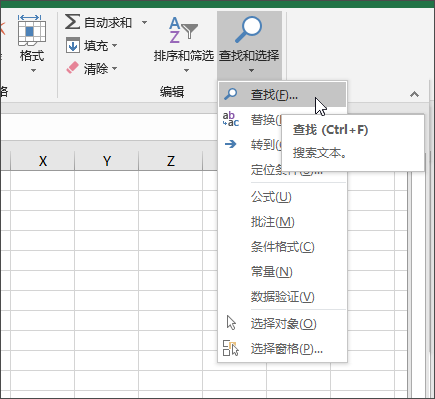This screenshot has height=399, width=435.
Task: Choose 查找(F)... from the menu
Action: [x=283, y=95]
